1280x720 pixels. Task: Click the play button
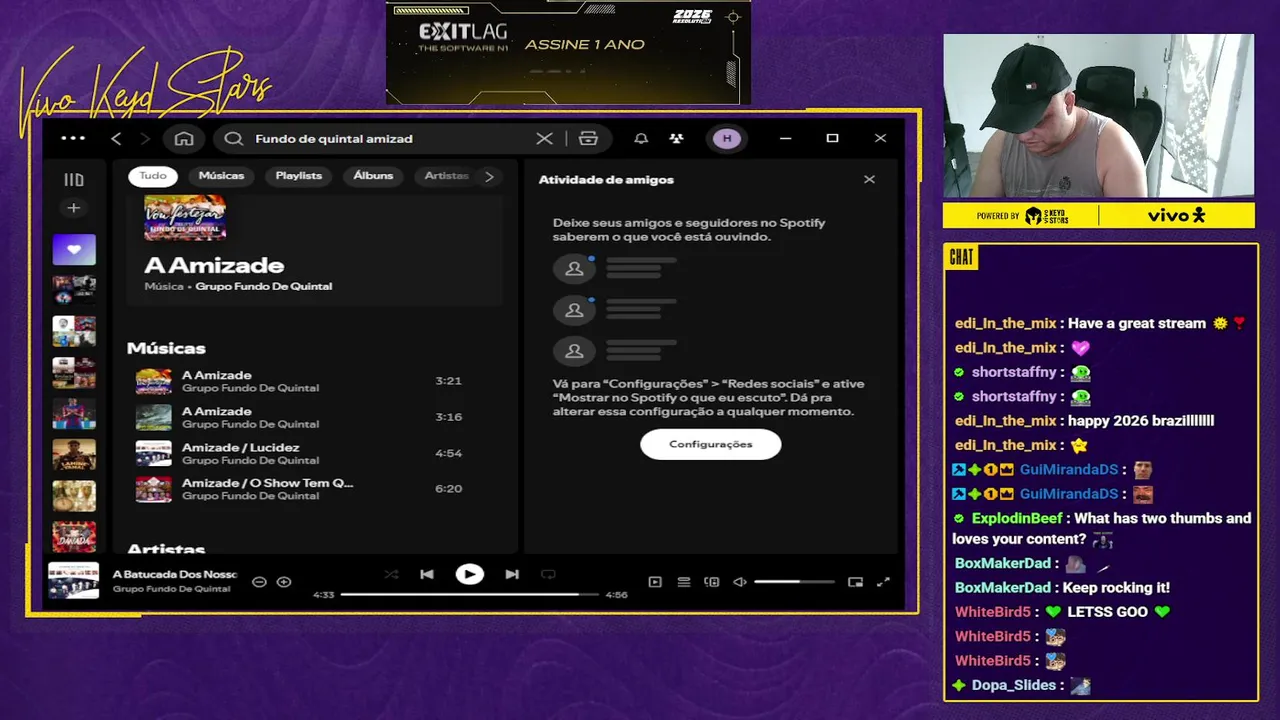click(x=469, y=574)
